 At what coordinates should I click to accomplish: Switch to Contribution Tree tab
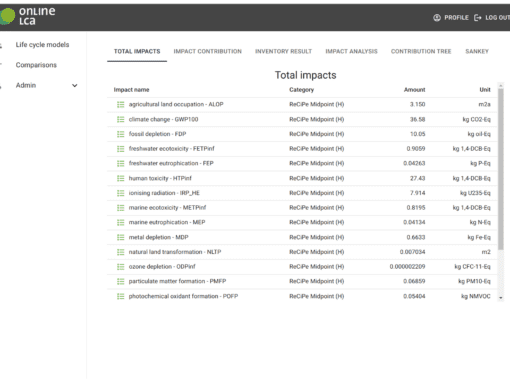(x=421, y=51)
